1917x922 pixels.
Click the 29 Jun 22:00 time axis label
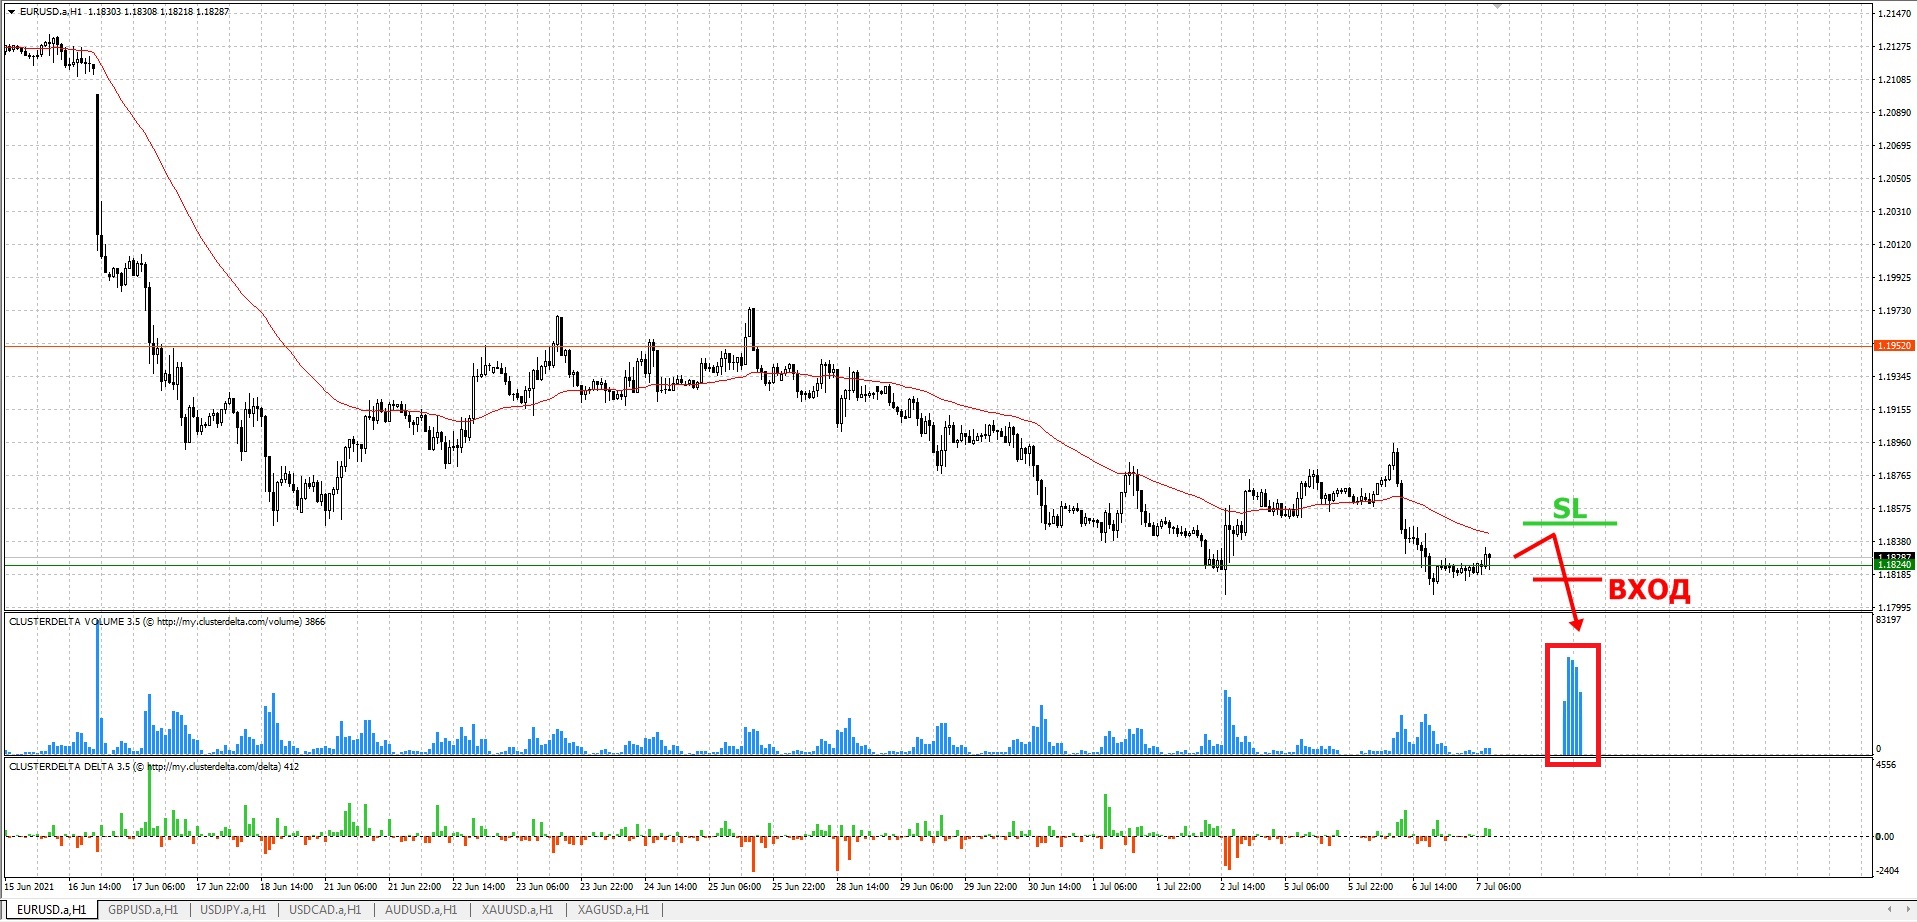(x=990, y=887)
